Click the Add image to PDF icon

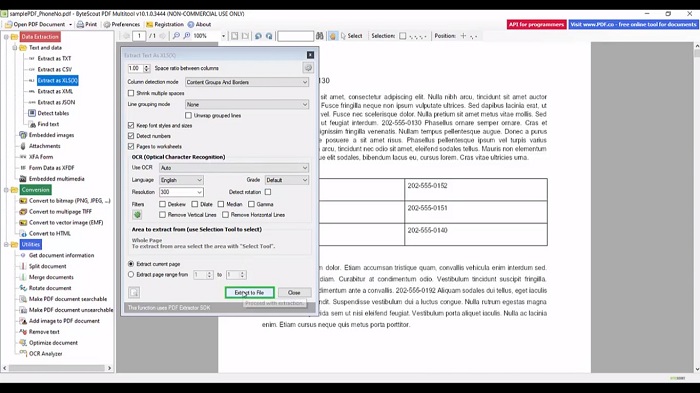click(x=23, y=321)
